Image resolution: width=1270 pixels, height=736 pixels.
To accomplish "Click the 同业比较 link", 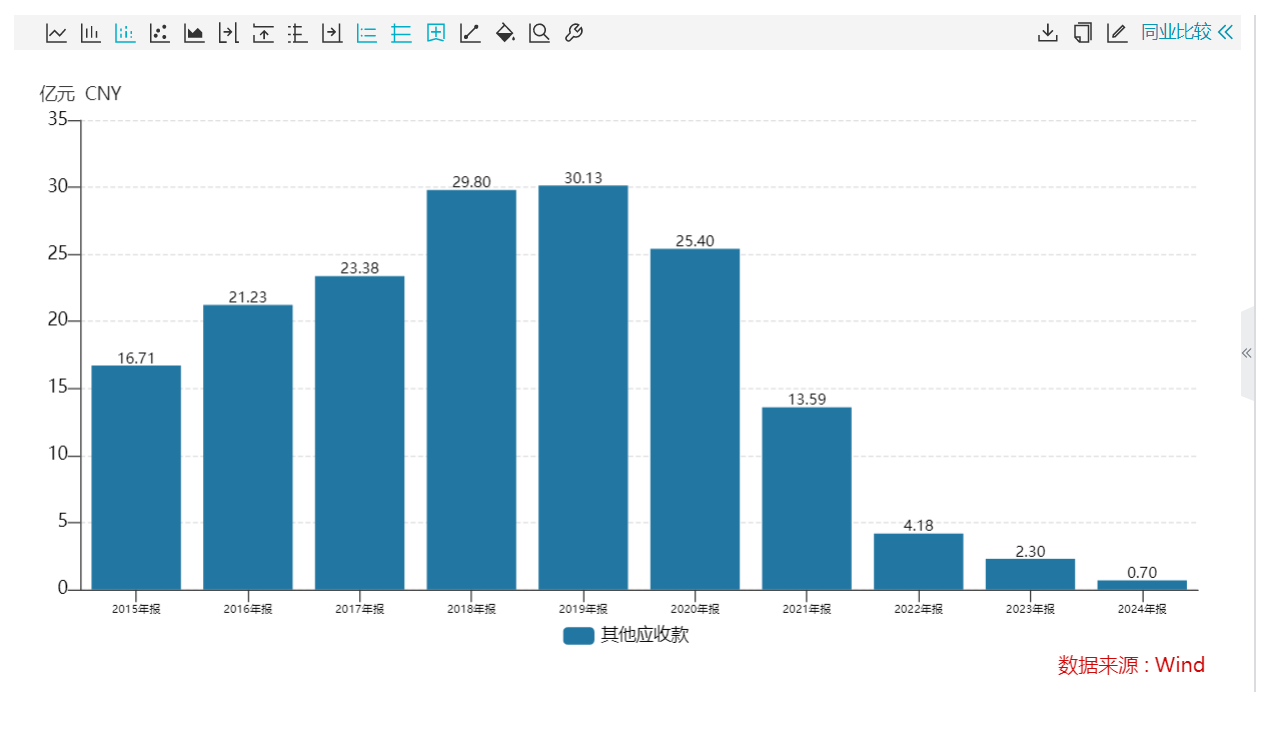I will (1176, 32).
